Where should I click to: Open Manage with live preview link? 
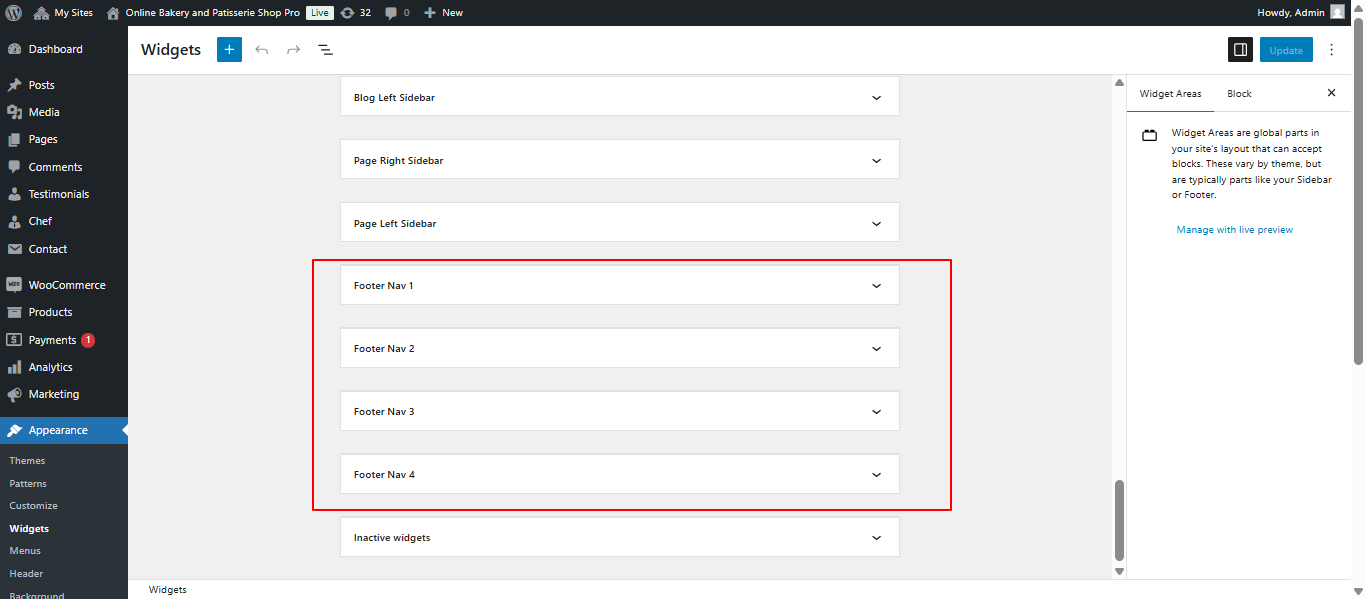1235,229
